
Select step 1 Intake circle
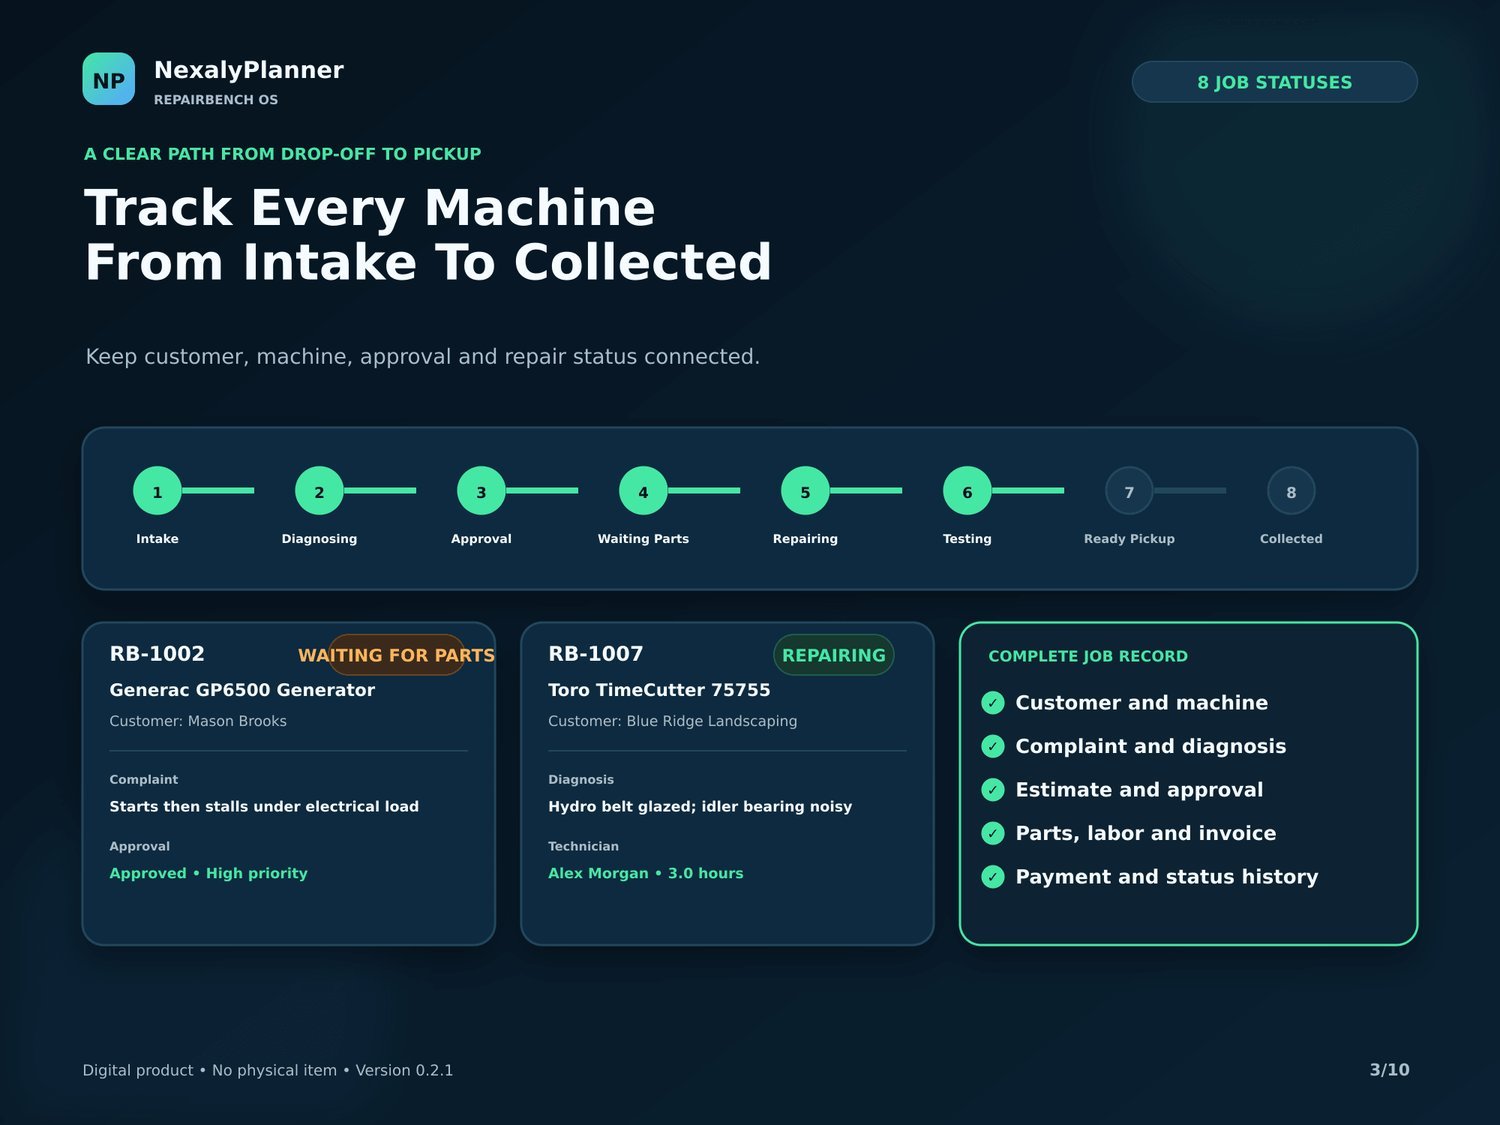[x=157, y=491]
